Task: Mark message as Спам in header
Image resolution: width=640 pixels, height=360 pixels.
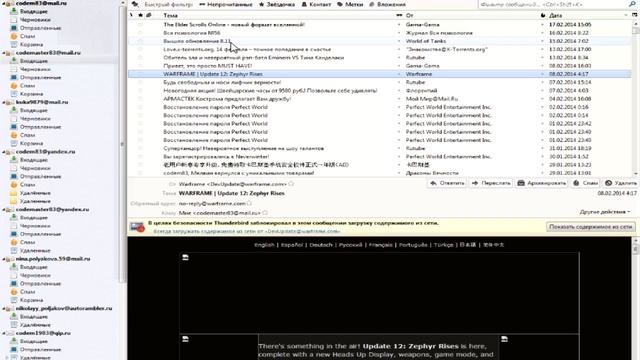Action: click(x=585, y=183)
